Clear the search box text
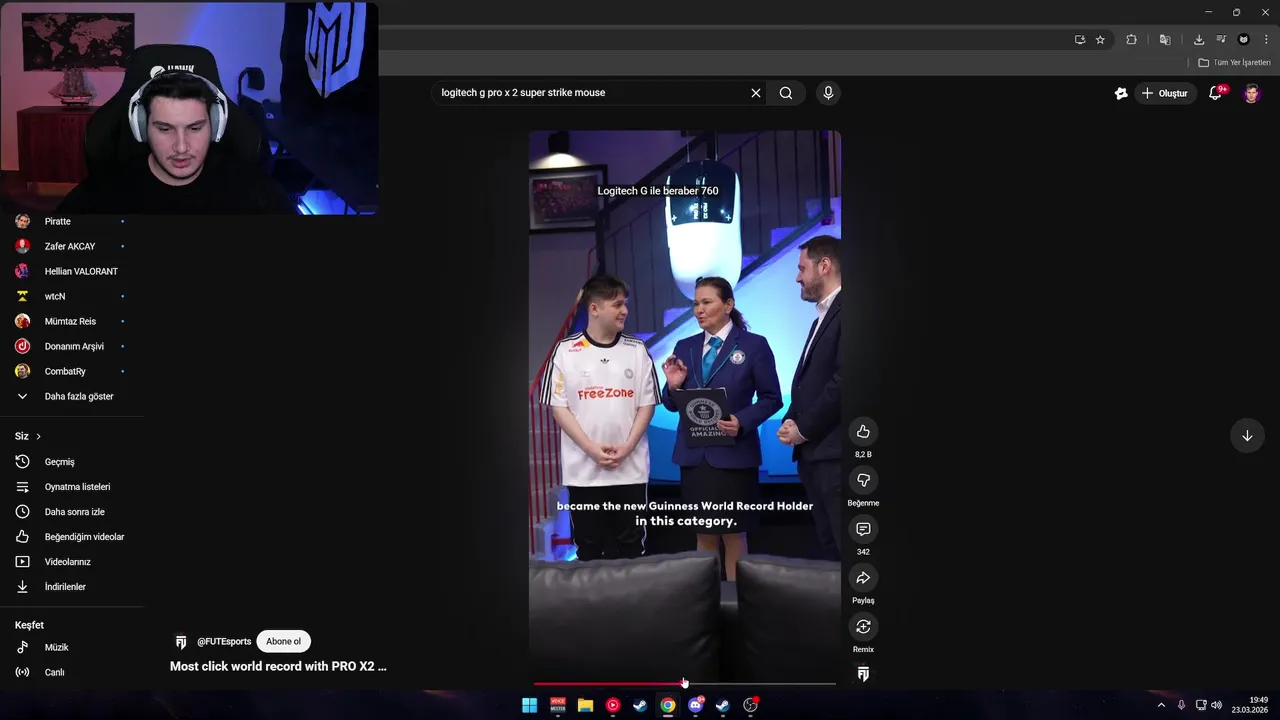This screenshot has height=720, width=1280. tap(756, 93)
